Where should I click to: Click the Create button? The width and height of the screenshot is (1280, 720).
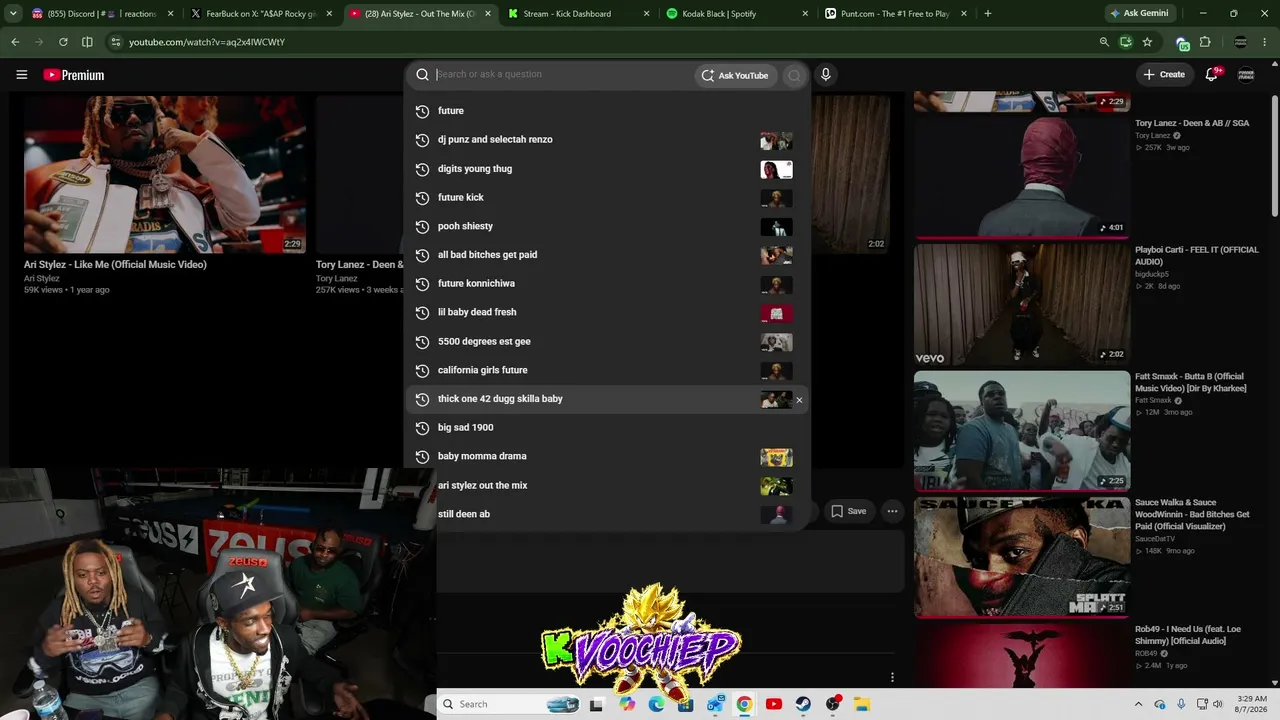coord(1164,75)
